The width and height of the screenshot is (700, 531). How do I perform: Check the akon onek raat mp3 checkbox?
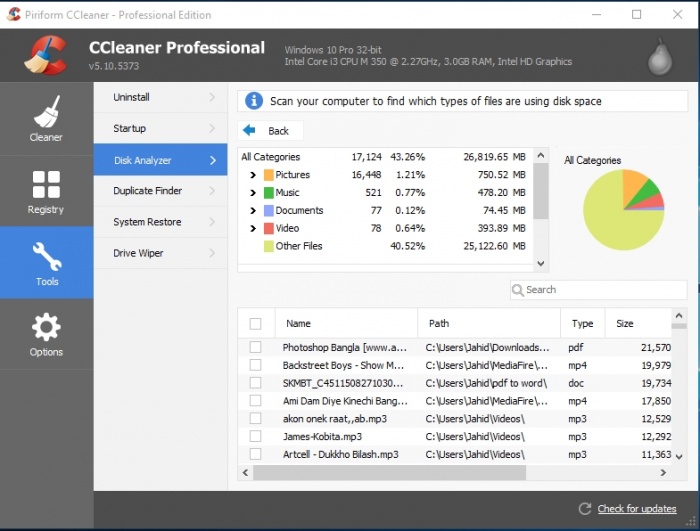[x=255, y=418]
